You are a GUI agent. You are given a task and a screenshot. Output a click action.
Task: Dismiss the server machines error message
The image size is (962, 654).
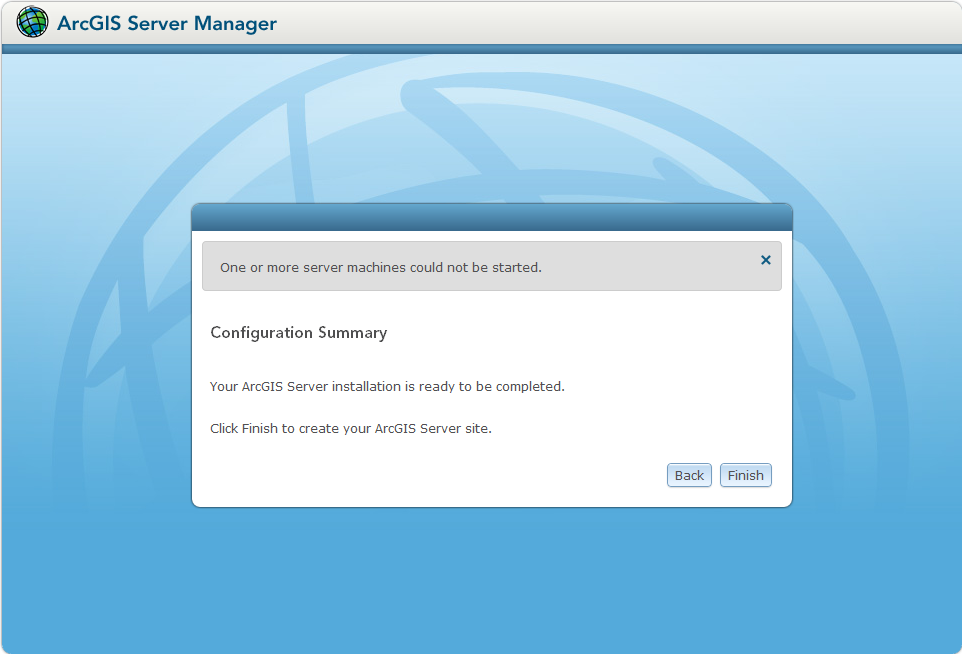(x=766, y=260)
